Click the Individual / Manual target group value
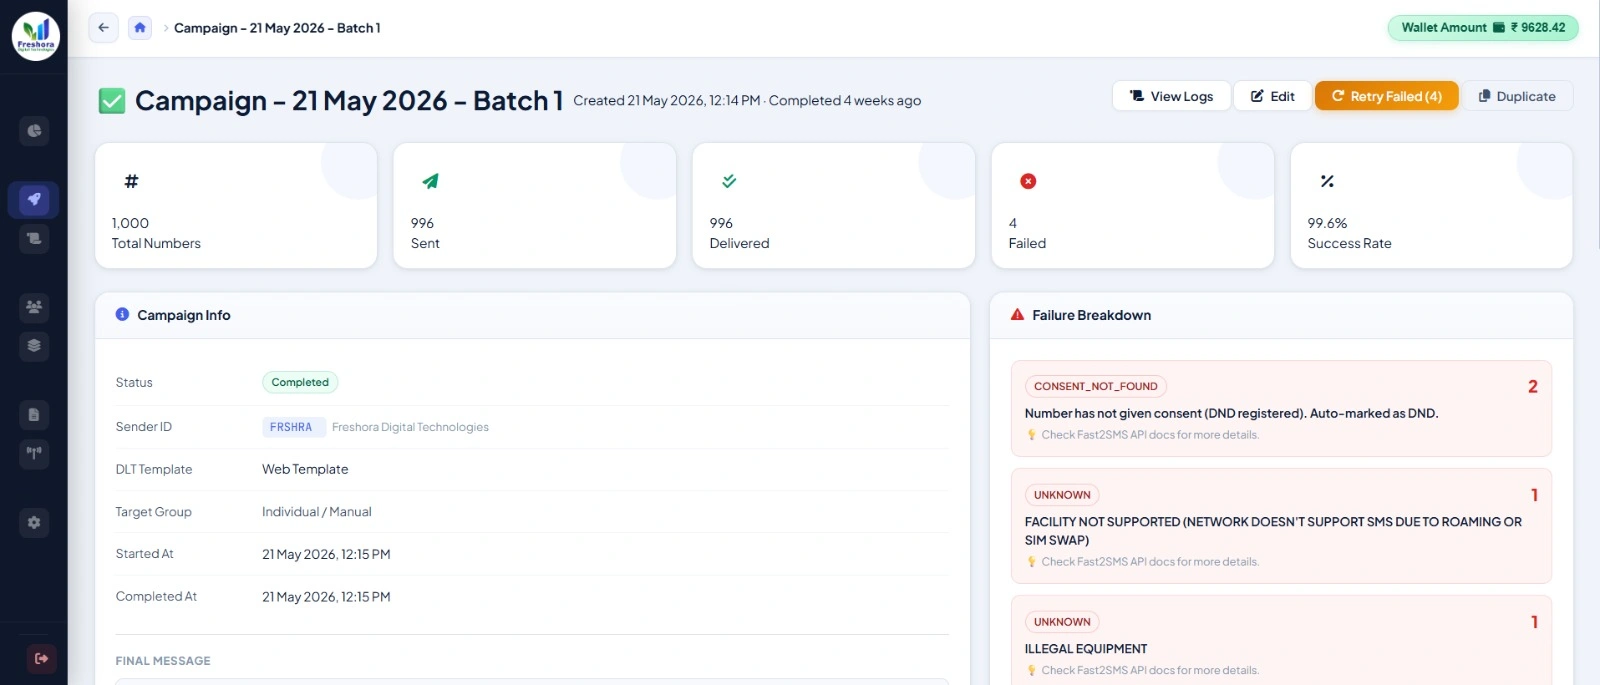The height and width of the screenshot is (685, 1600). pyautogui.click(x=316, y=511)
